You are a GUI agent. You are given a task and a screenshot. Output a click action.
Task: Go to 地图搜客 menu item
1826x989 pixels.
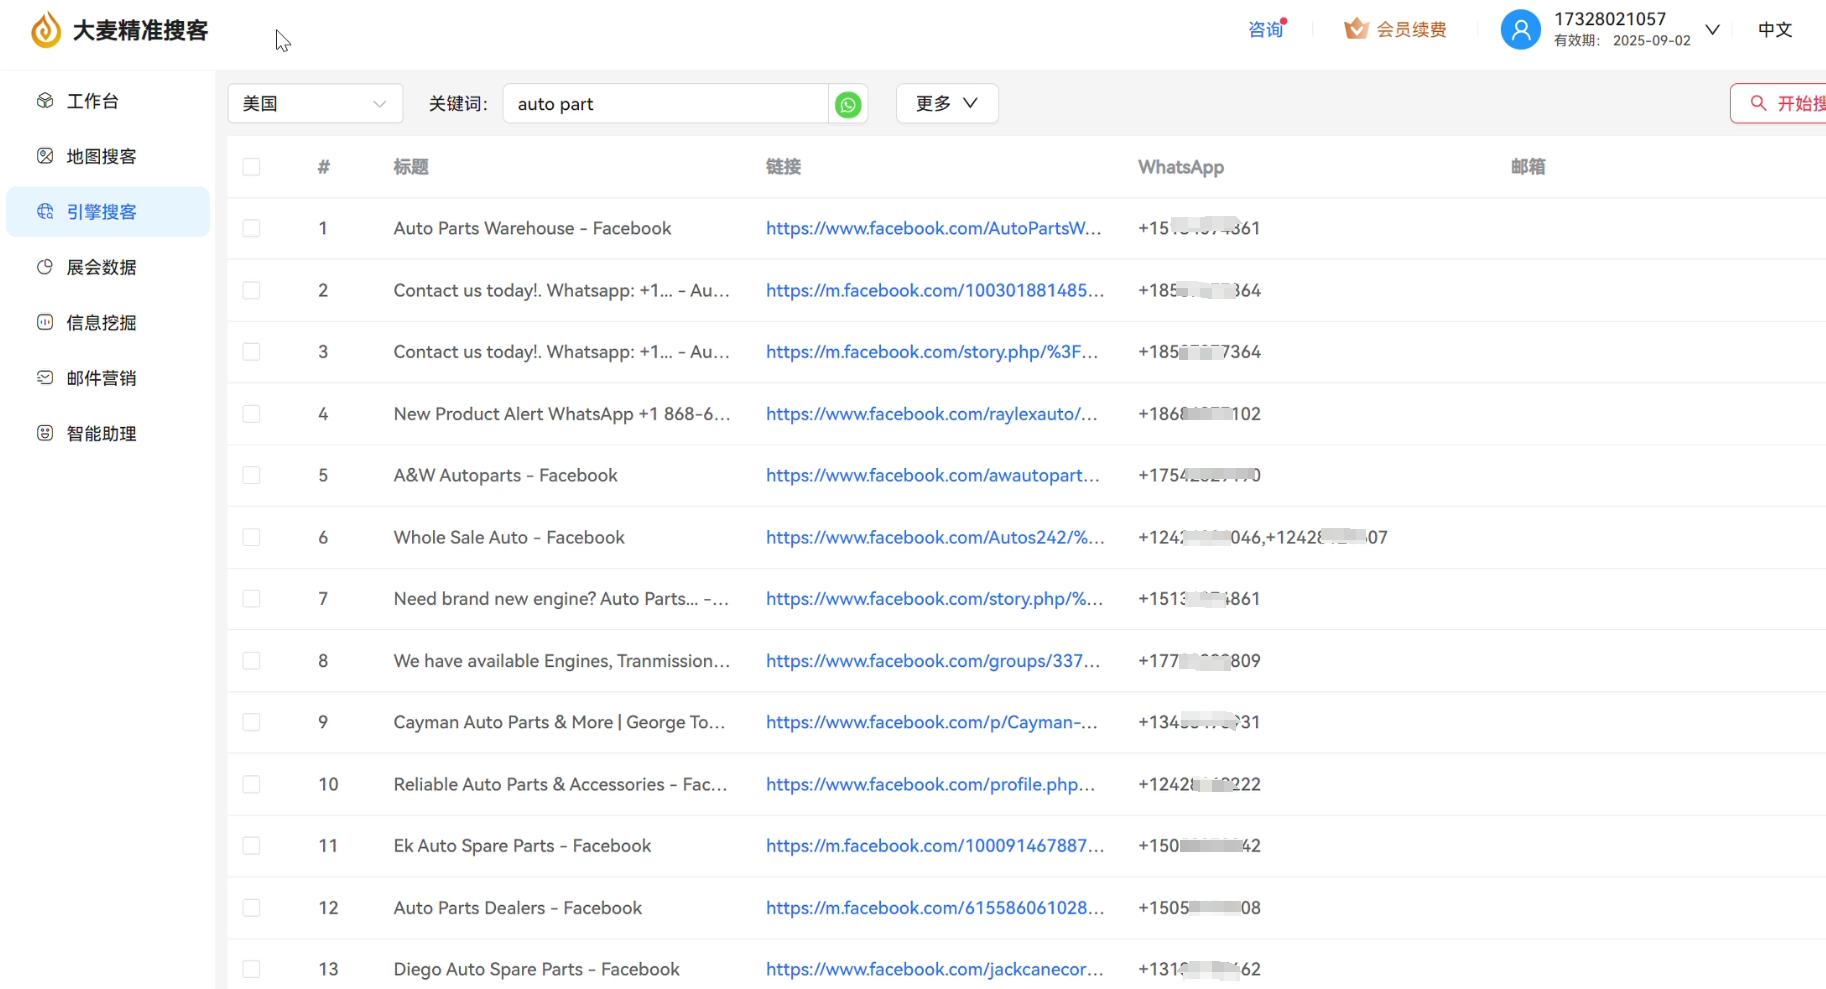[x=101, y=156]
